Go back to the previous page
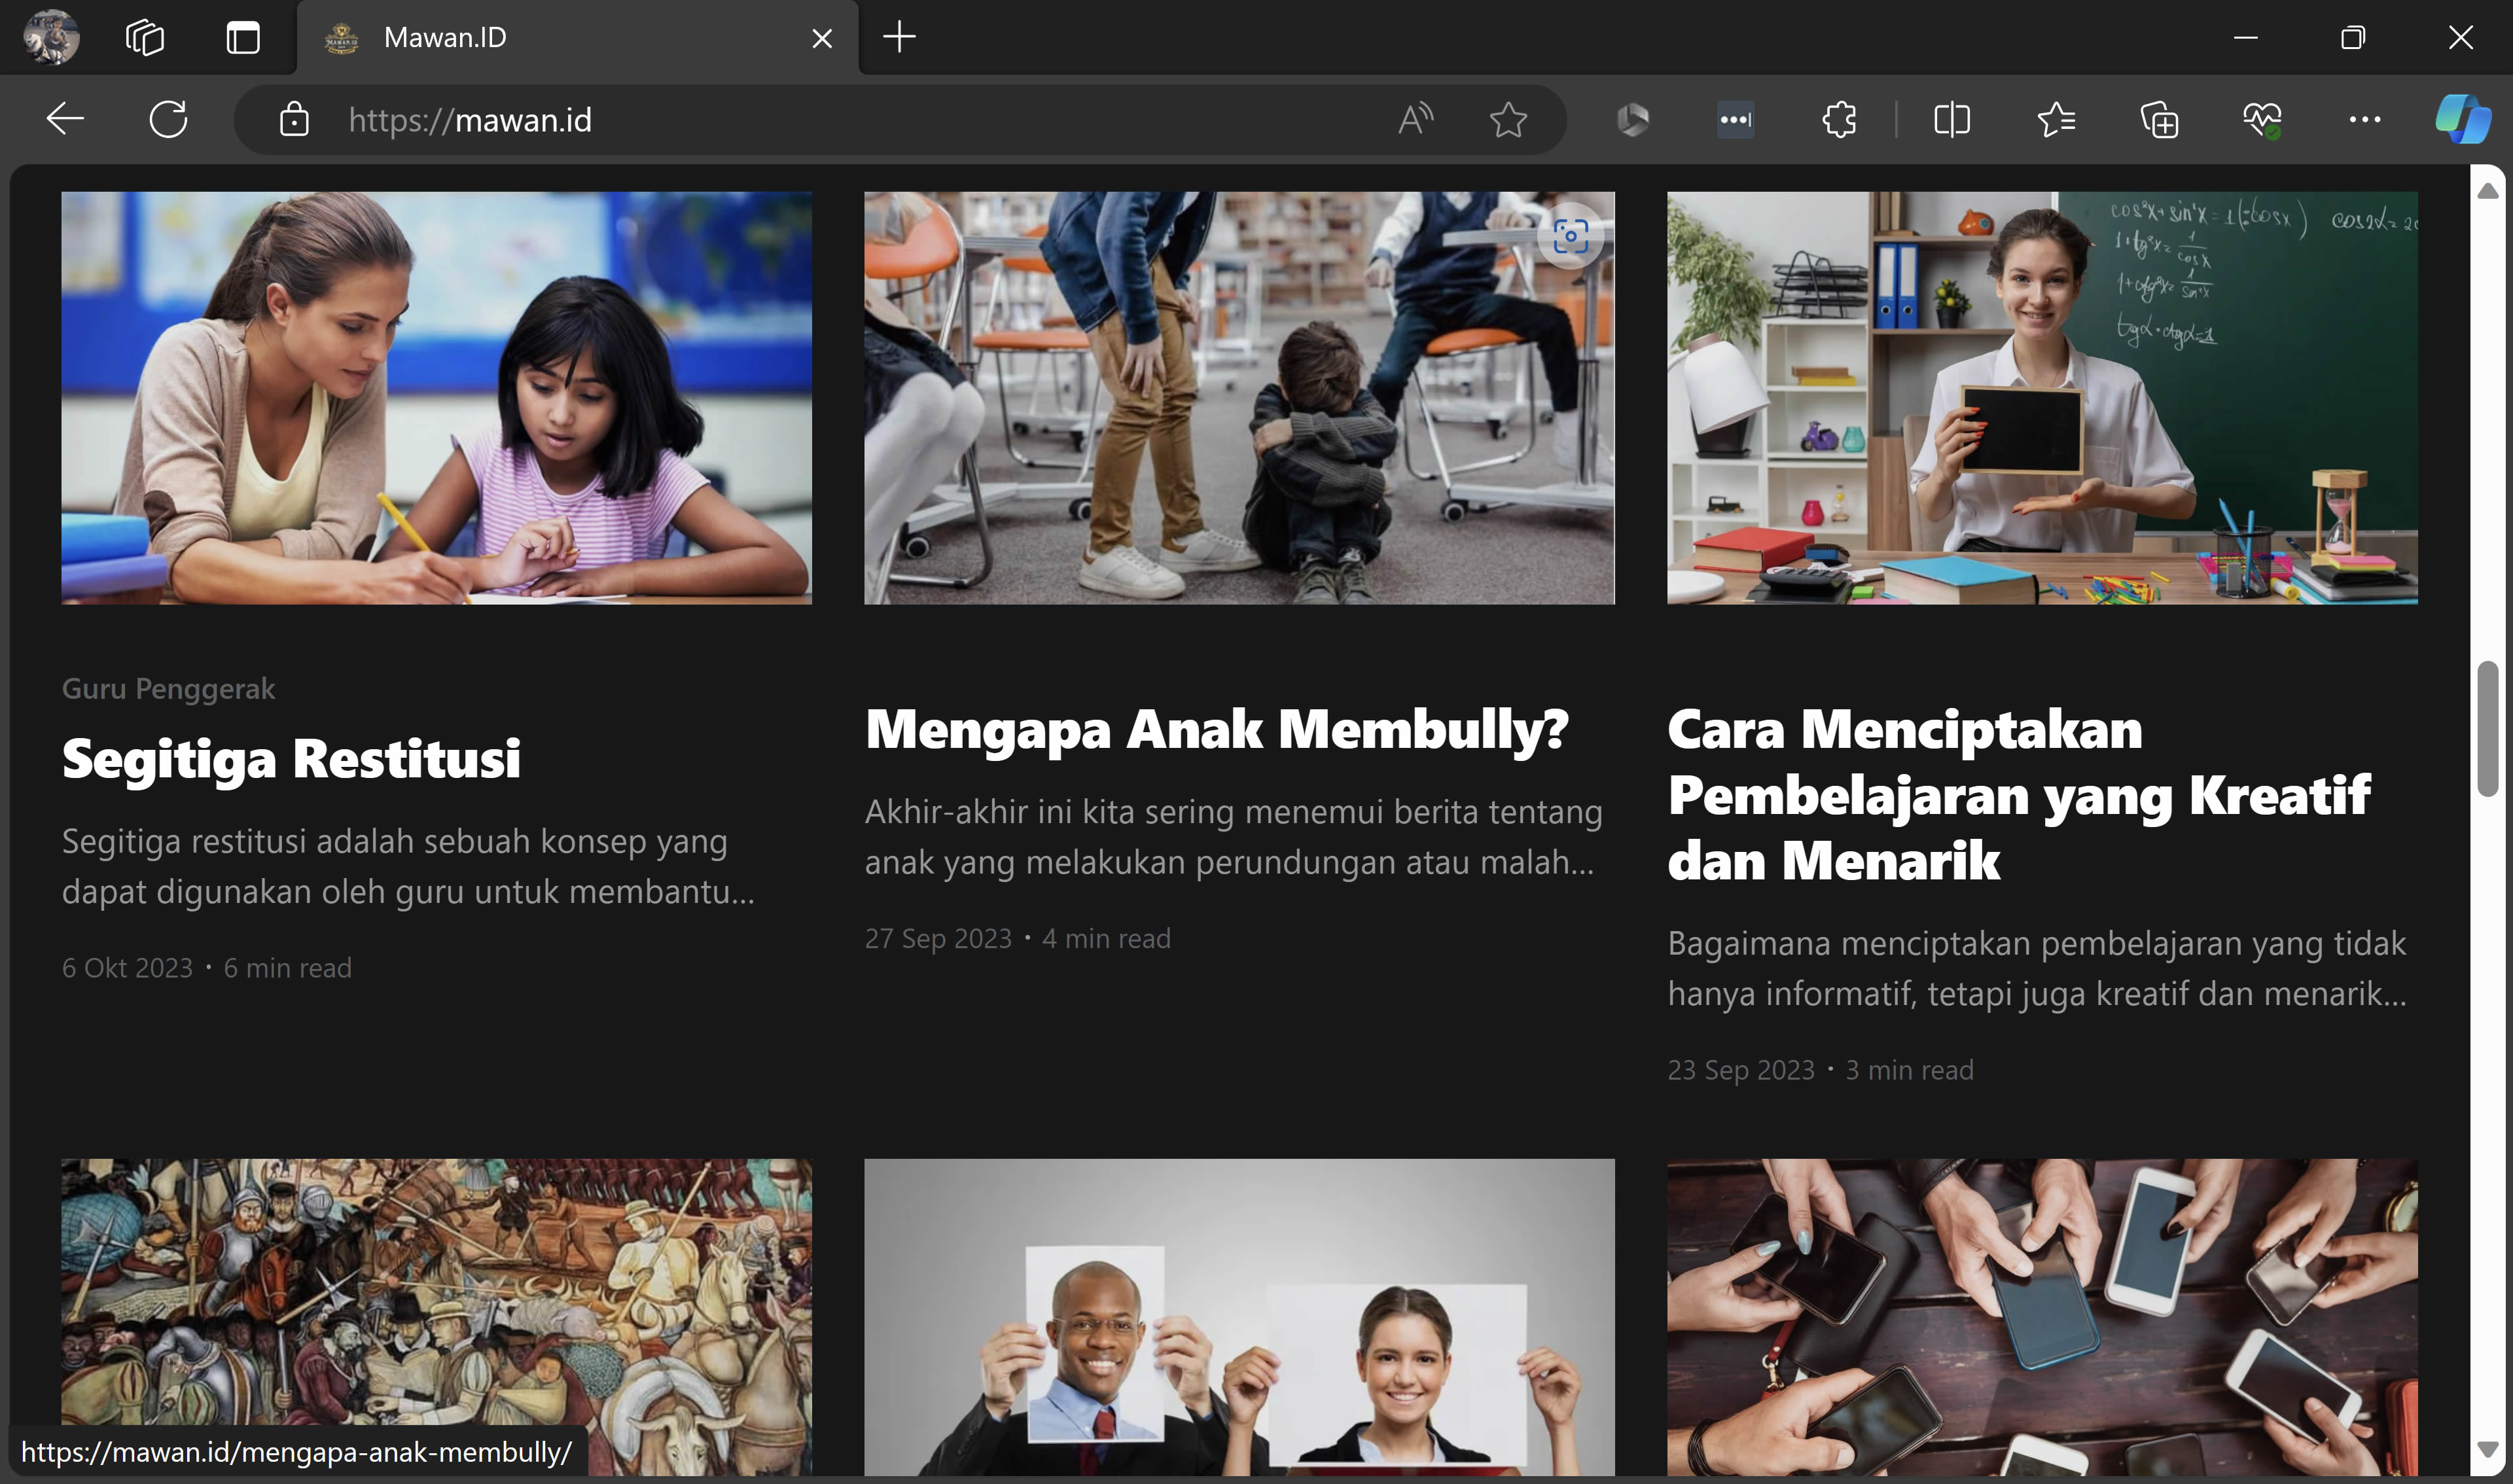 [64, 119]
